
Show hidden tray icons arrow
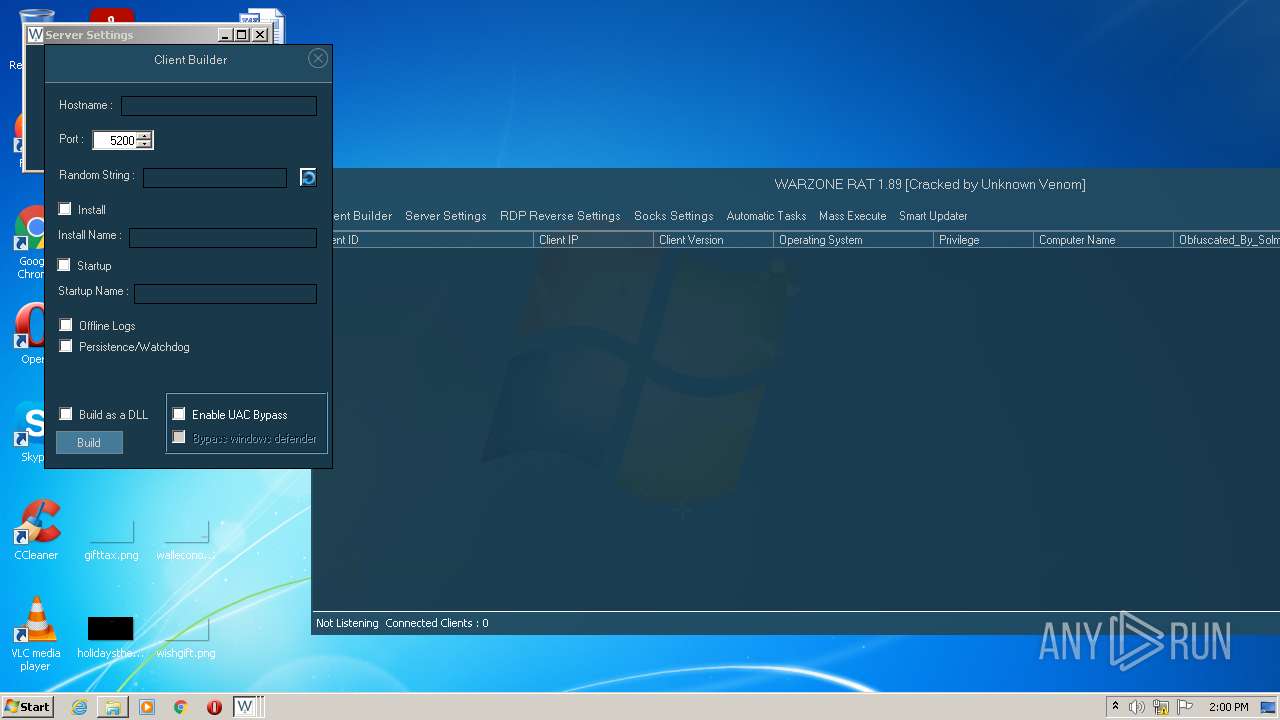(1115, 707)
